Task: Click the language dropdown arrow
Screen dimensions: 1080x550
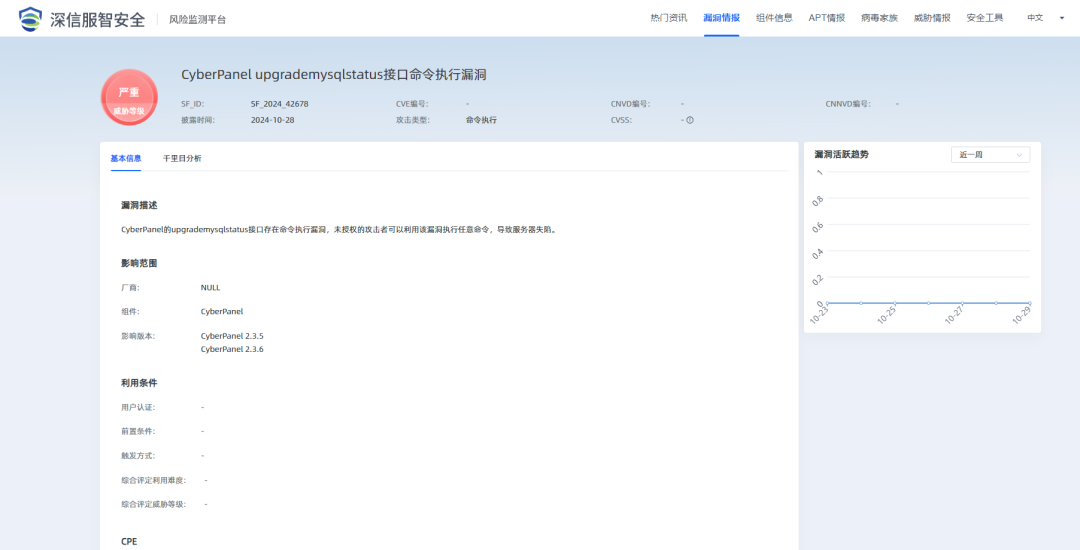Action: (1061, 19)
